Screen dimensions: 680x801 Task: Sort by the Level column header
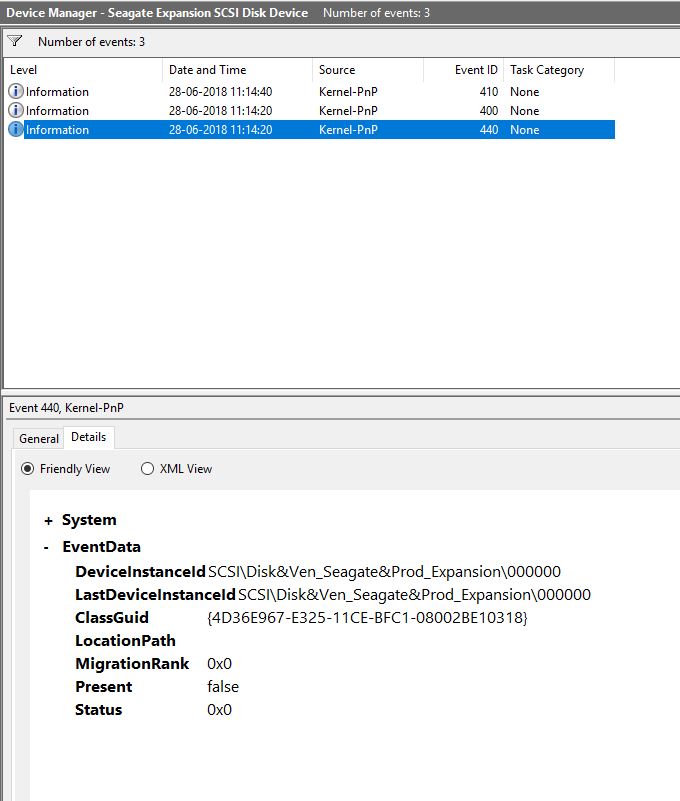84,69
